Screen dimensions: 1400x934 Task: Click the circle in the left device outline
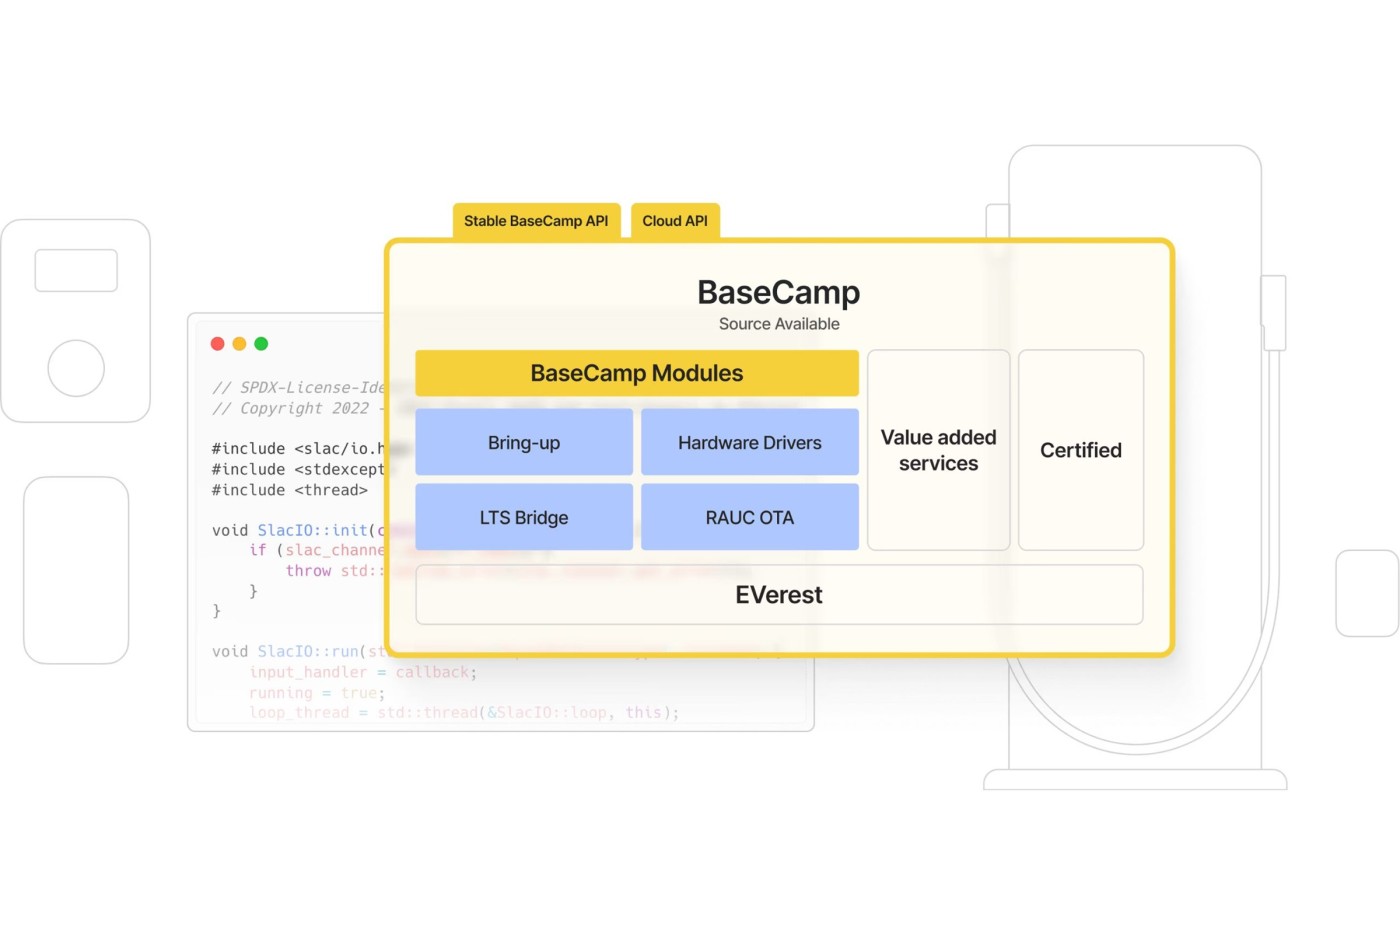76,368
